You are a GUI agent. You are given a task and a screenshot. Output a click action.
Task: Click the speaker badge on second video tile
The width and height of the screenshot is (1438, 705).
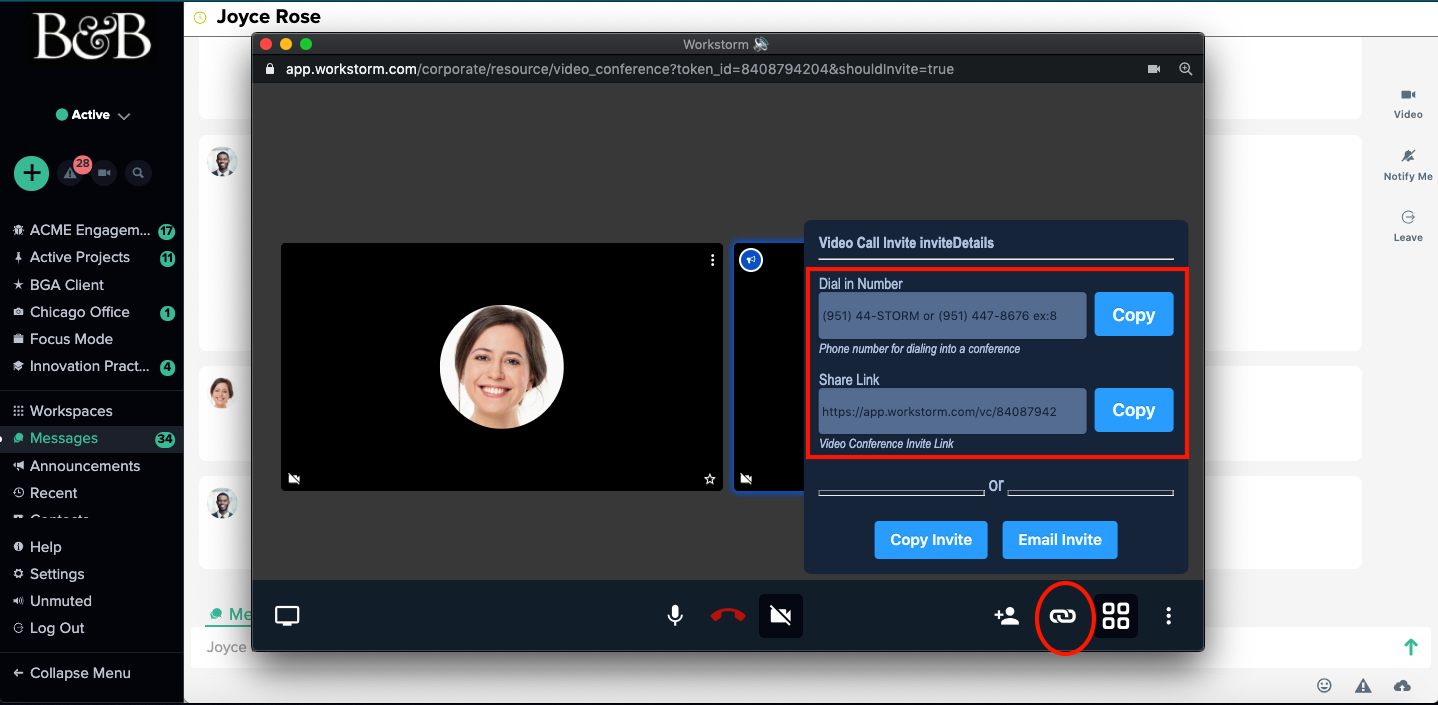coord(751,260)
